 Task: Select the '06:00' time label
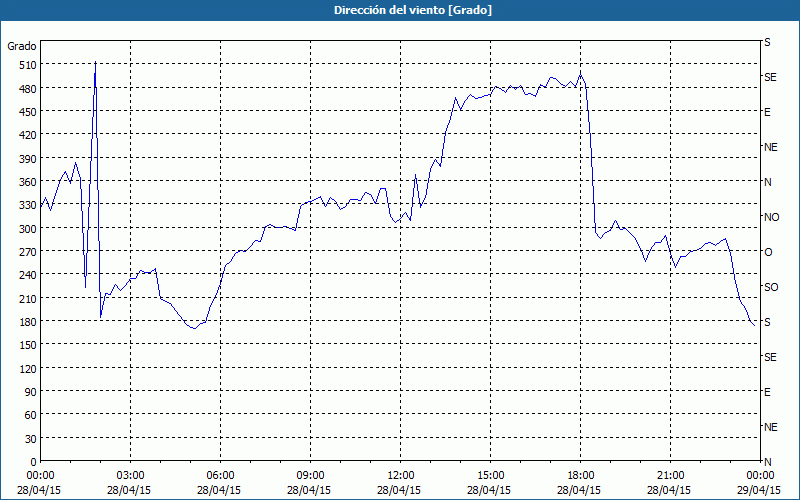click(220, 476)
